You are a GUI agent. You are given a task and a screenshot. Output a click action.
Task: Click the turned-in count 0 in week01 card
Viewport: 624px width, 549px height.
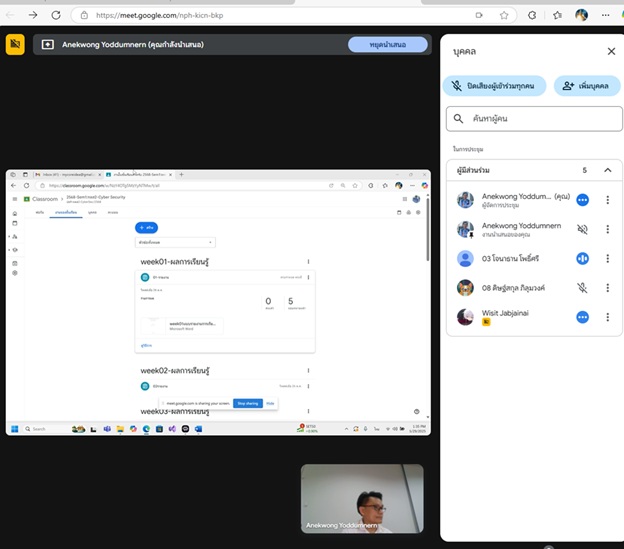(x=268, y=301)
